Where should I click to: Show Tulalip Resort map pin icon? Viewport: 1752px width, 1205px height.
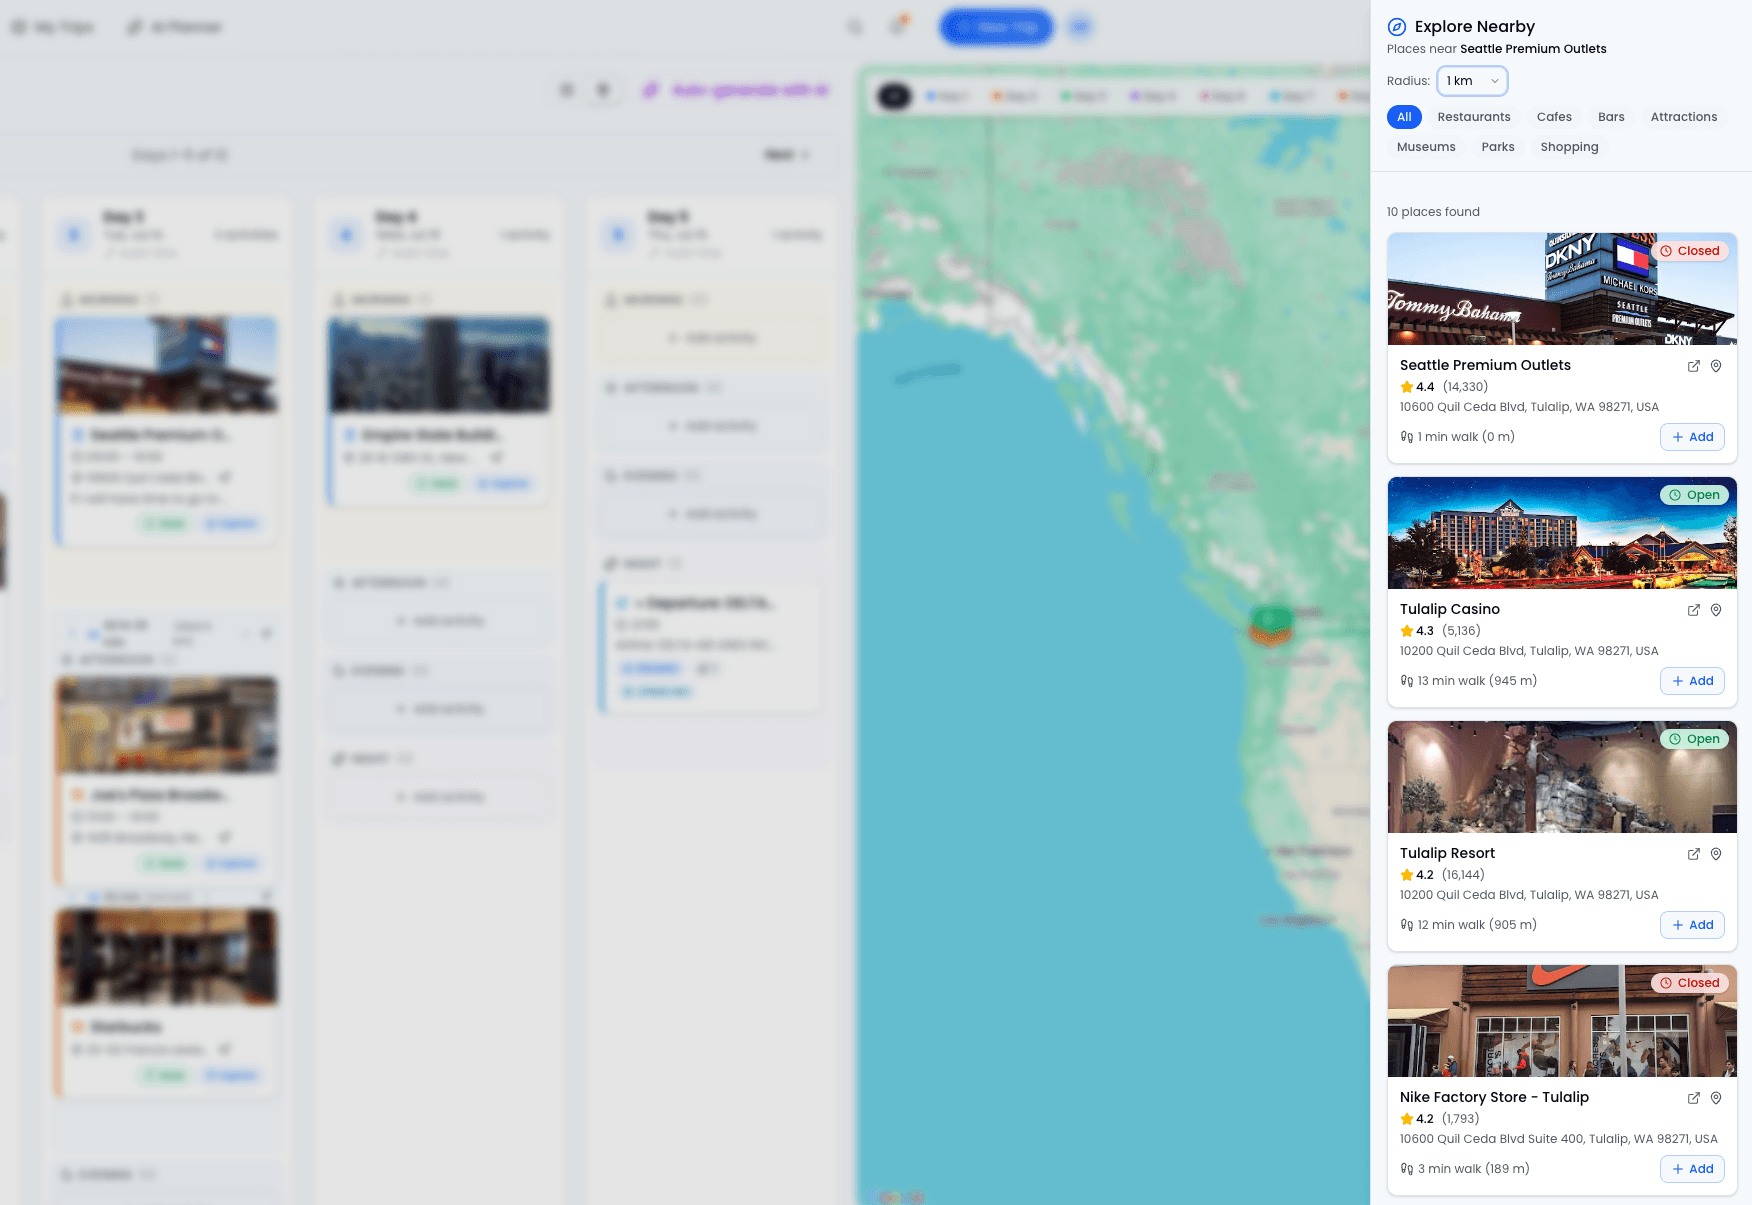pos(1716,854)
